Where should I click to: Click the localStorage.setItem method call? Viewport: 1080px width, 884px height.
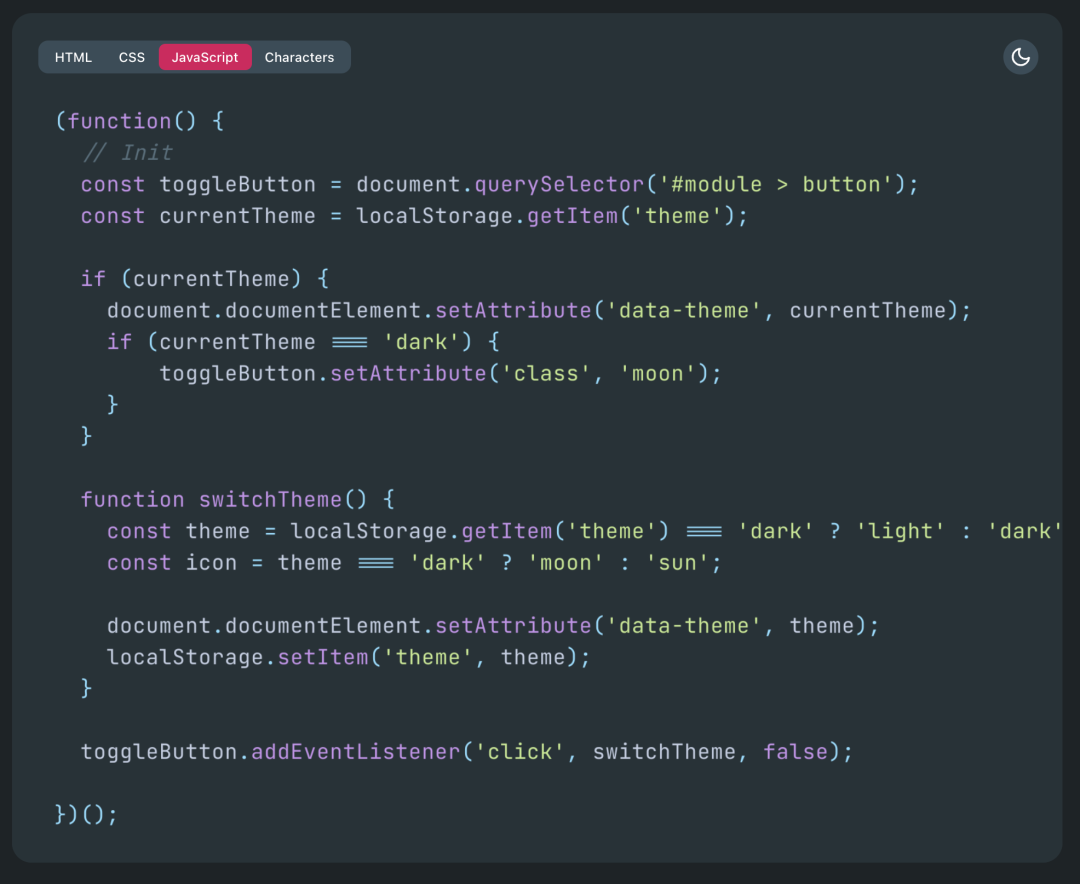coord(323,657)
